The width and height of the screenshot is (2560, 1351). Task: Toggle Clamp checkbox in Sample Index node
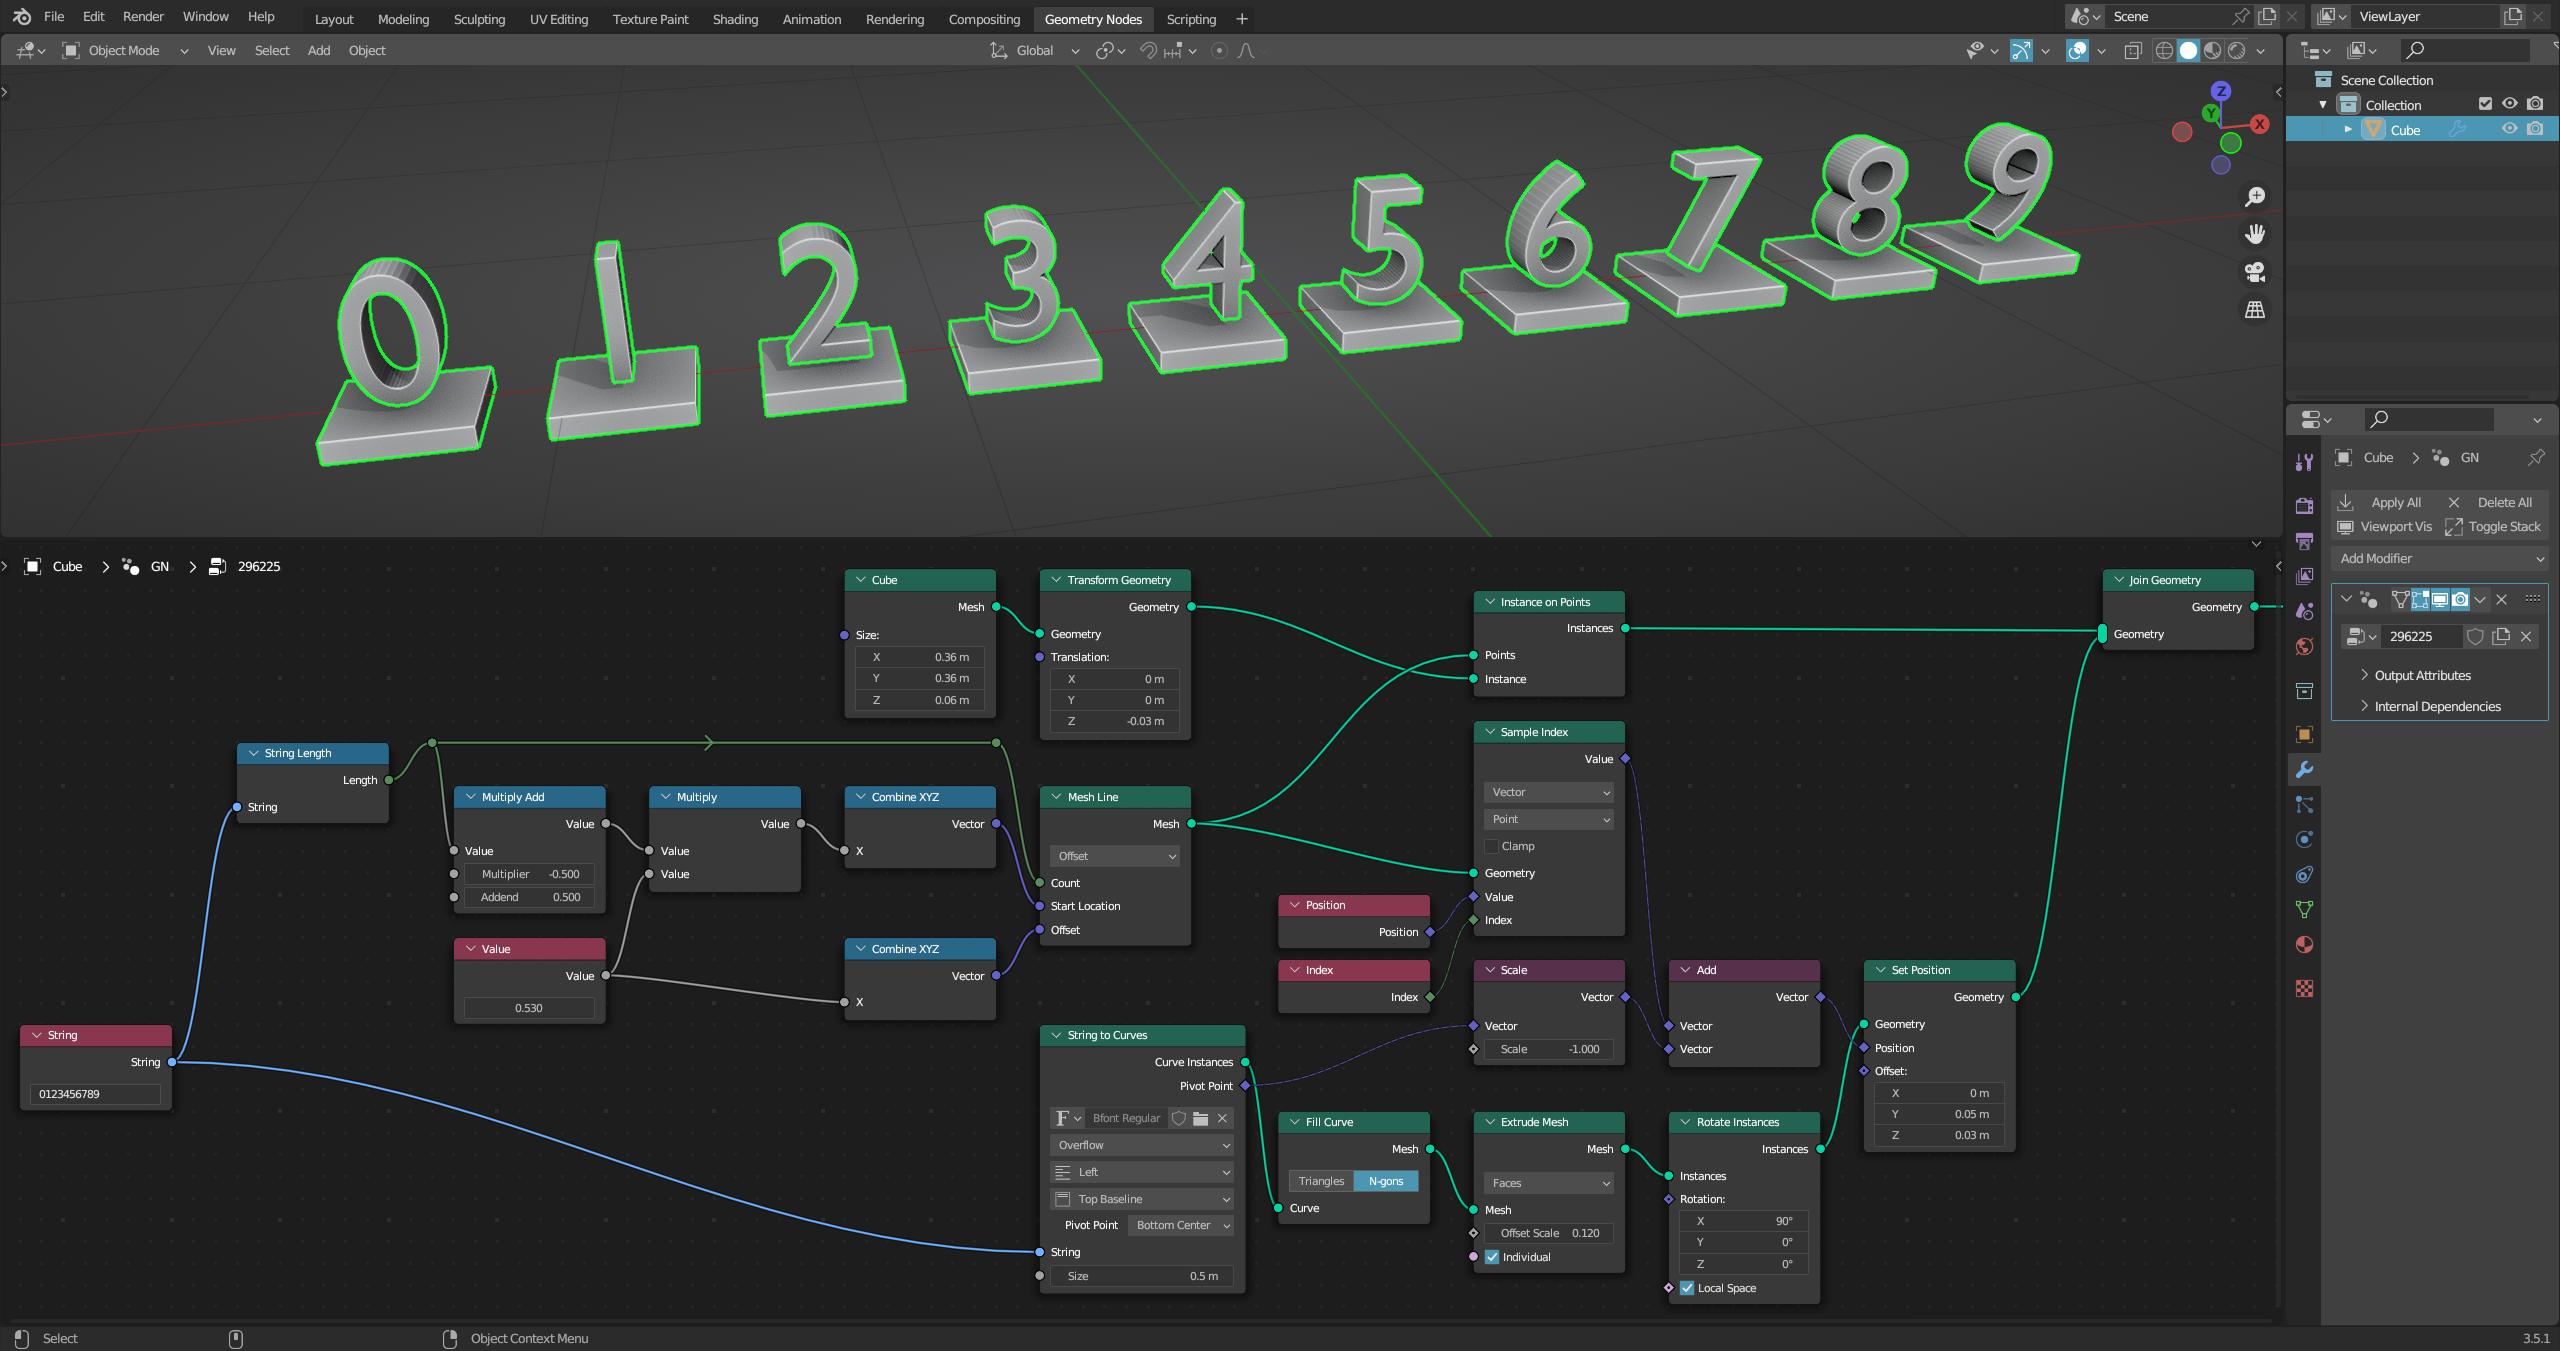pyautogui.click(x=1492, y=846)
